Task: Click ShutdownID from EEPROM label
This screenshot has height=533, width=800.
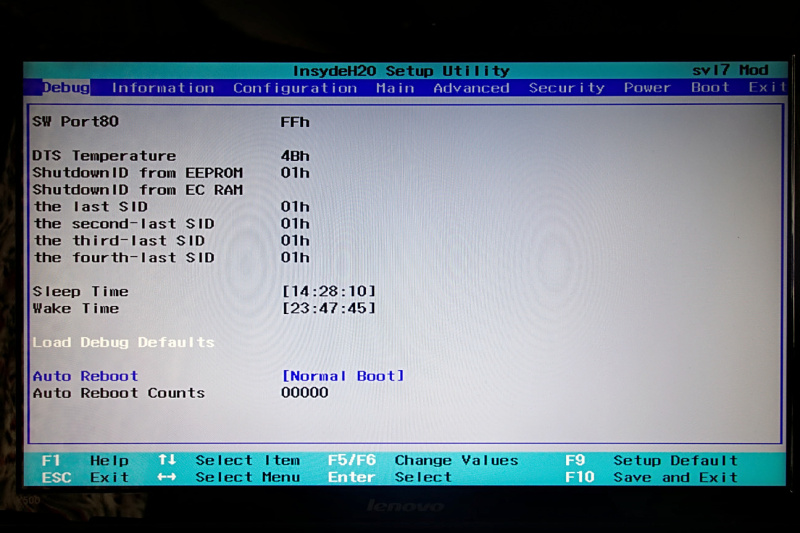Action: click(x=138, y=173)
